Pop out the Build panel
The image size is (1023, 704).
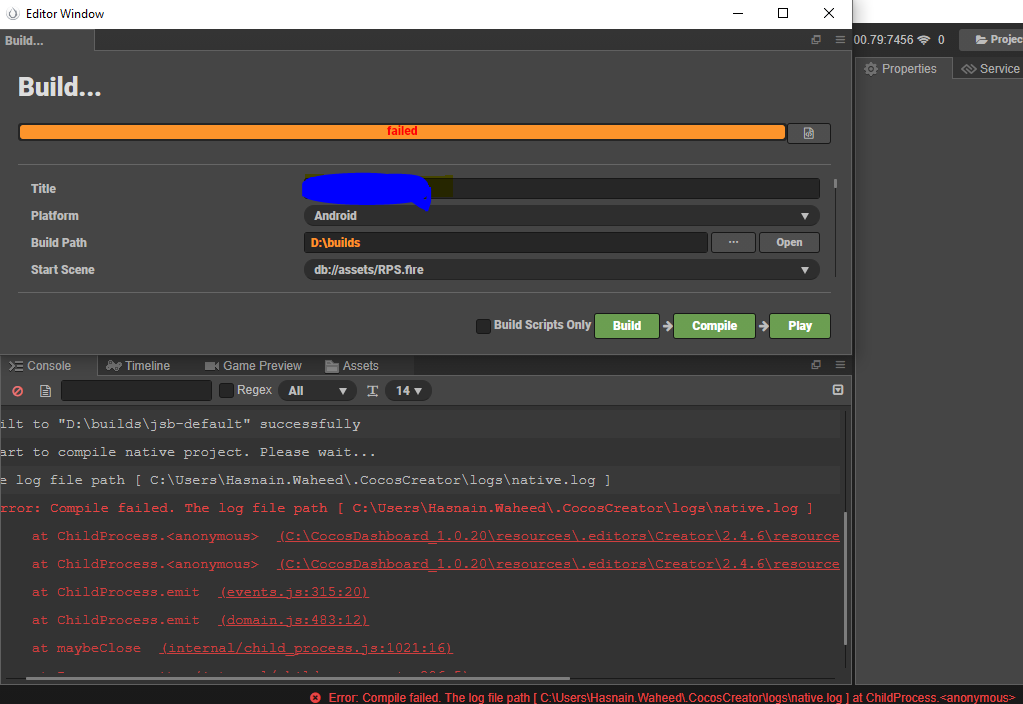click(x=816, y=40)
